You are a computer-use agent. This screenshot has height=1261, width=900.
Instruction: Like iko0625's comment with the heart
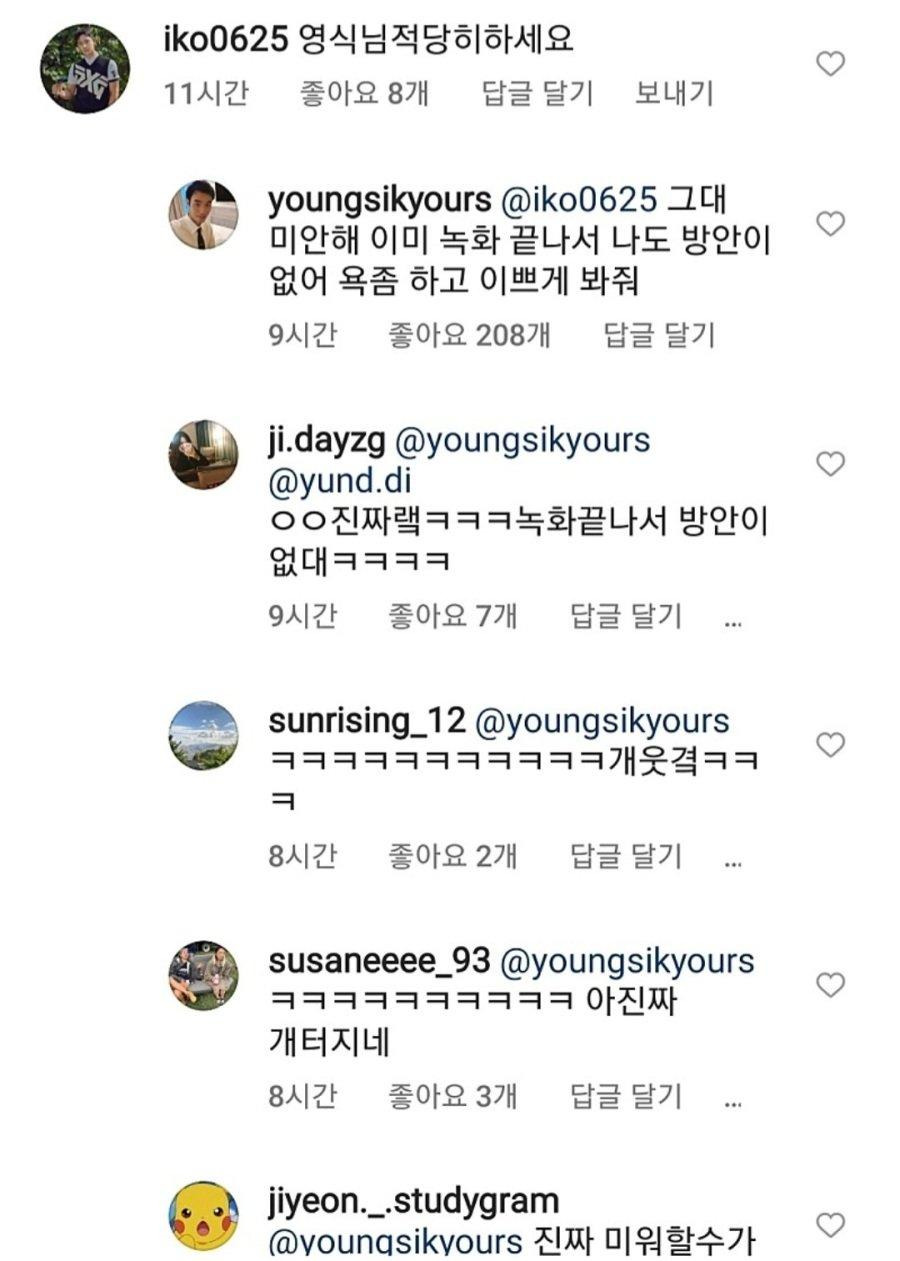point(831,65)
